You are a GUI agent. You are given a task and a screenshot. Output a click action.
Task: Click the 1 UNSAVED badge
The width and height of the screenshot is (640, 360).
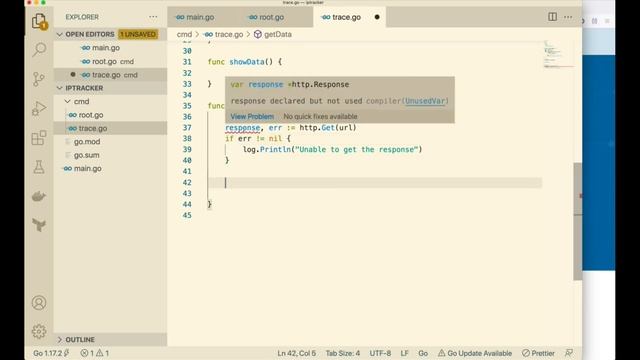(x=138, y=34)
